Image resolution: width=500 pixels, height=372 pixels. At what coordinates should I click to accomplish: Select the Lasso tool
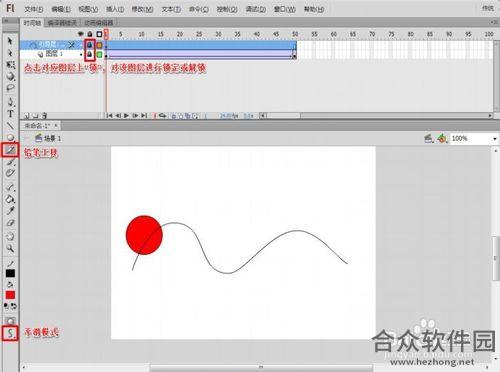10,88
